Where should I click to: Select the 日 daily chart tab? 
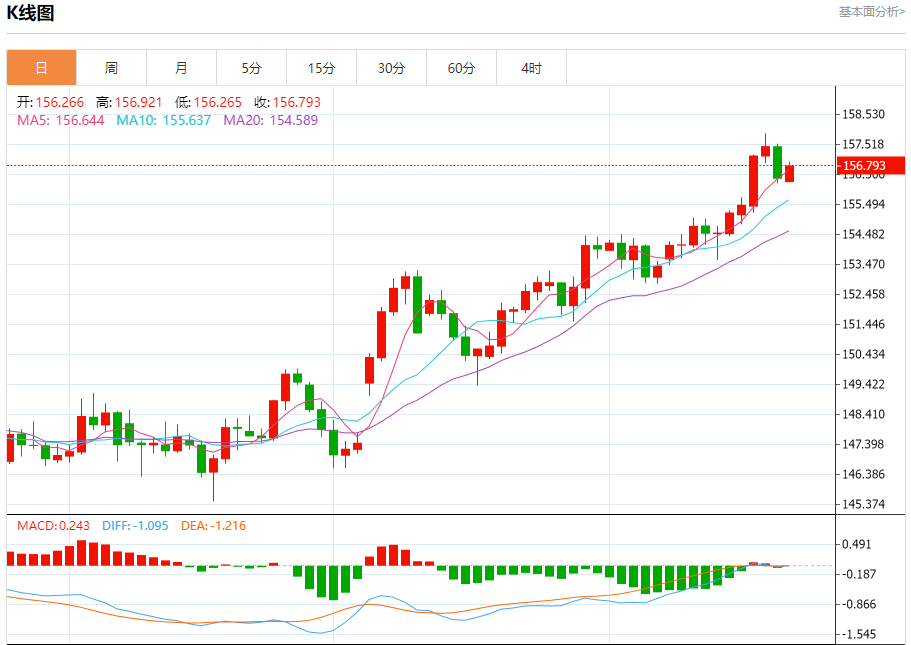click(41, 68)
